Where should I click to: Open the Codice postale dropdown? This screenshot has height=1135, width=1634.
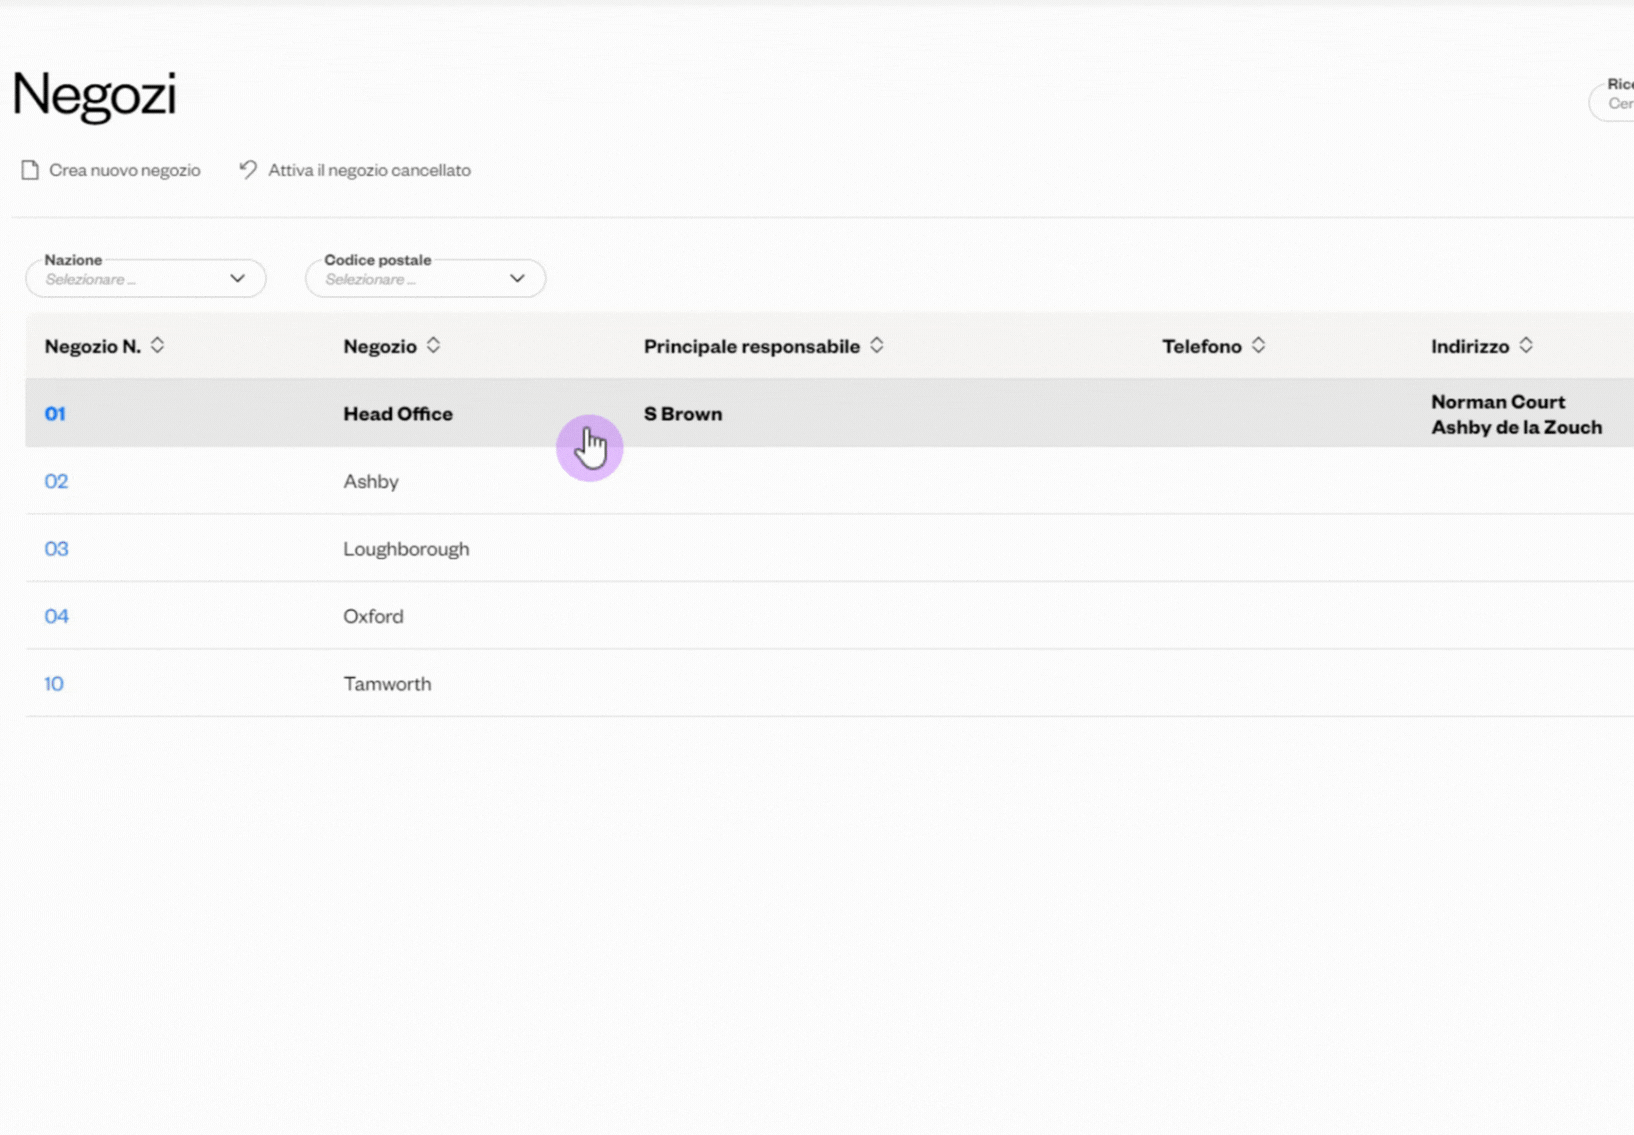click(x=424, y=278)
